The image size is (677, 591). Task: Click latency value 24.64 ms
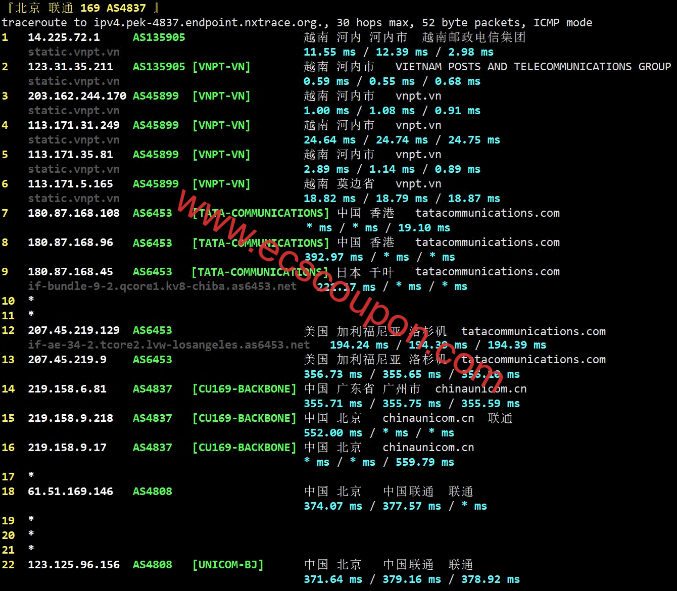(330, 140)
